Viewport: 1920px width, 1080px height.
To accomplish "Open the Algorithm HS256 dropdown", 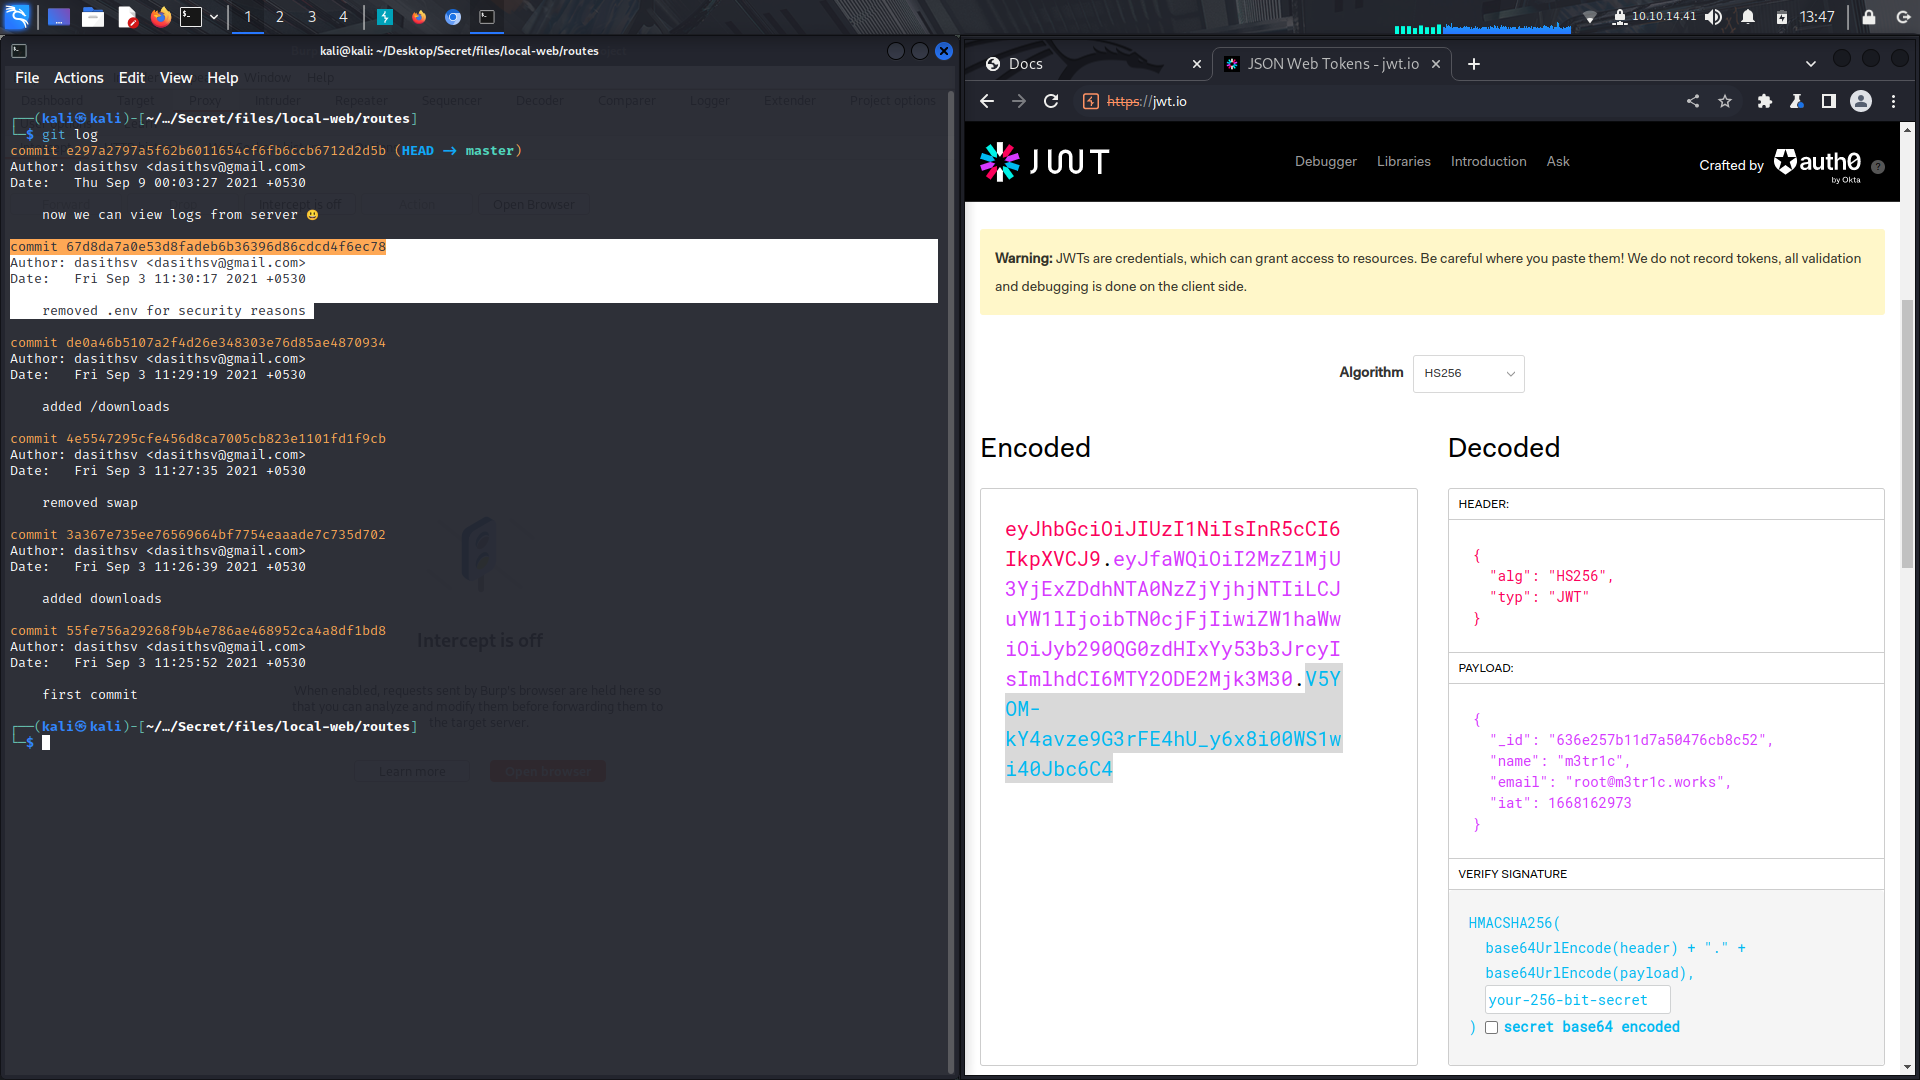I will click(1468, 373).
